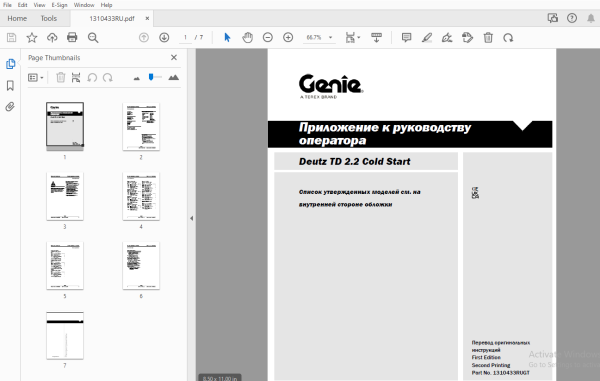Select page 6 thumbnail
The image size is (600, 381).
tap(141, 265)
